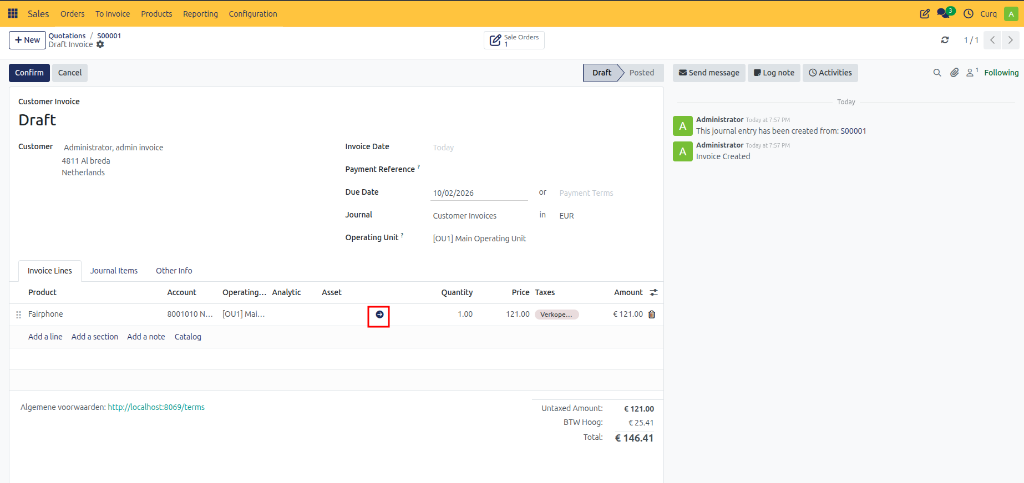1024x483 pixels.
Task: Click the Following button
Action: (1001, 72)
